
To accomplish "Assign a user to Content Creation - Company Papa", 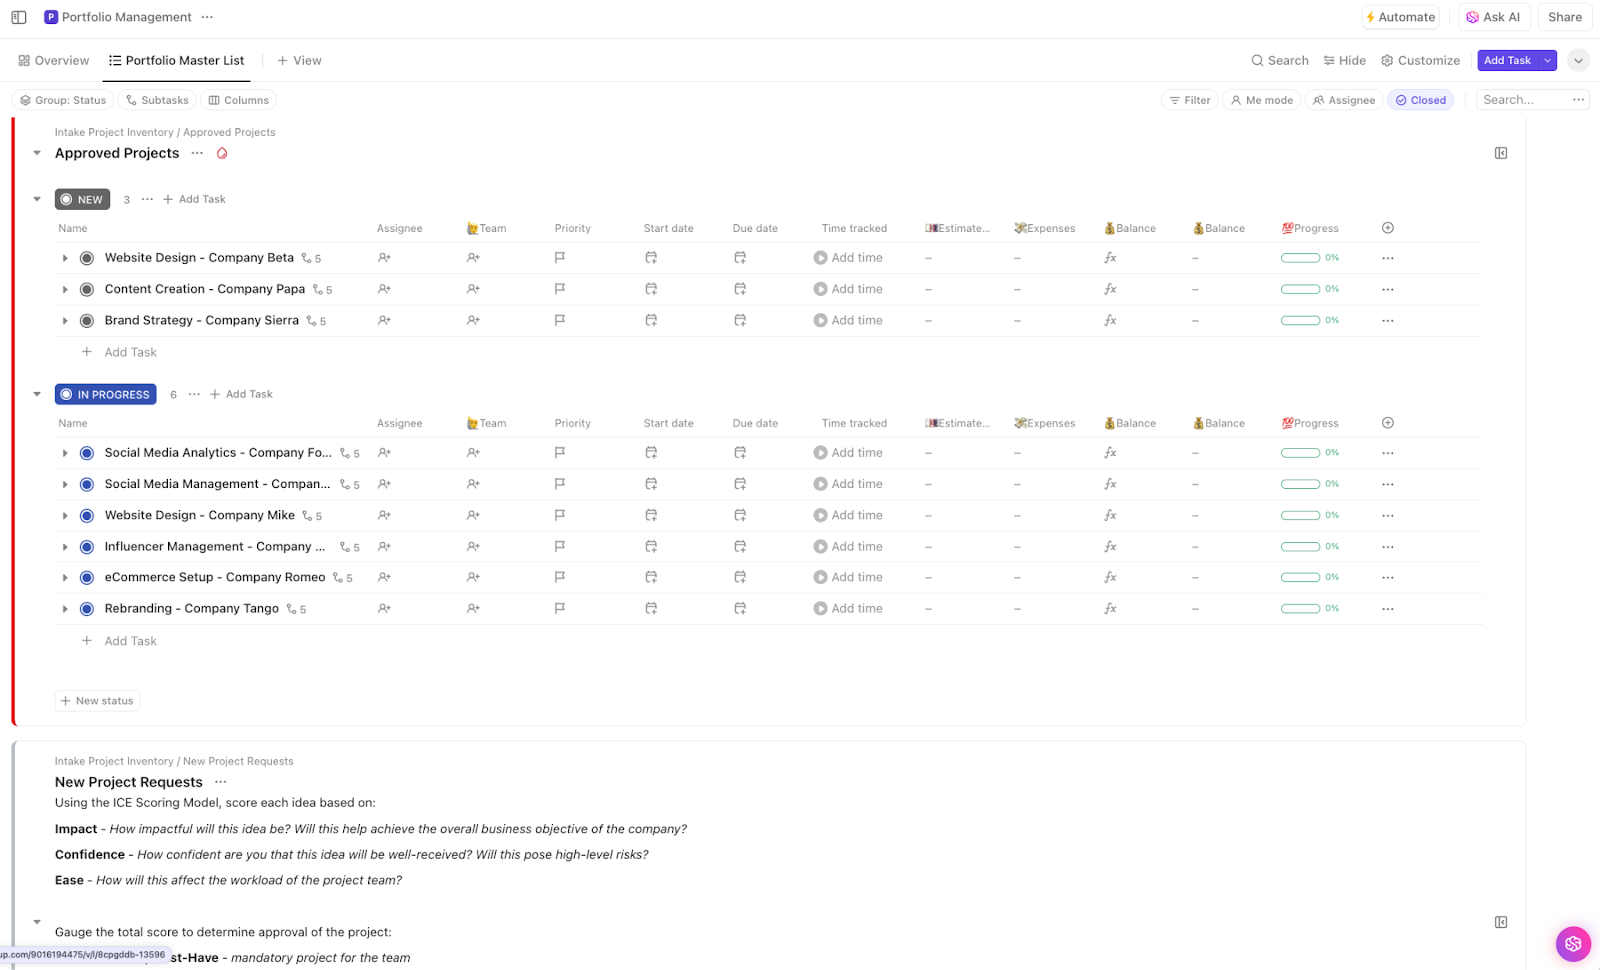I will (x=384, y=289).
